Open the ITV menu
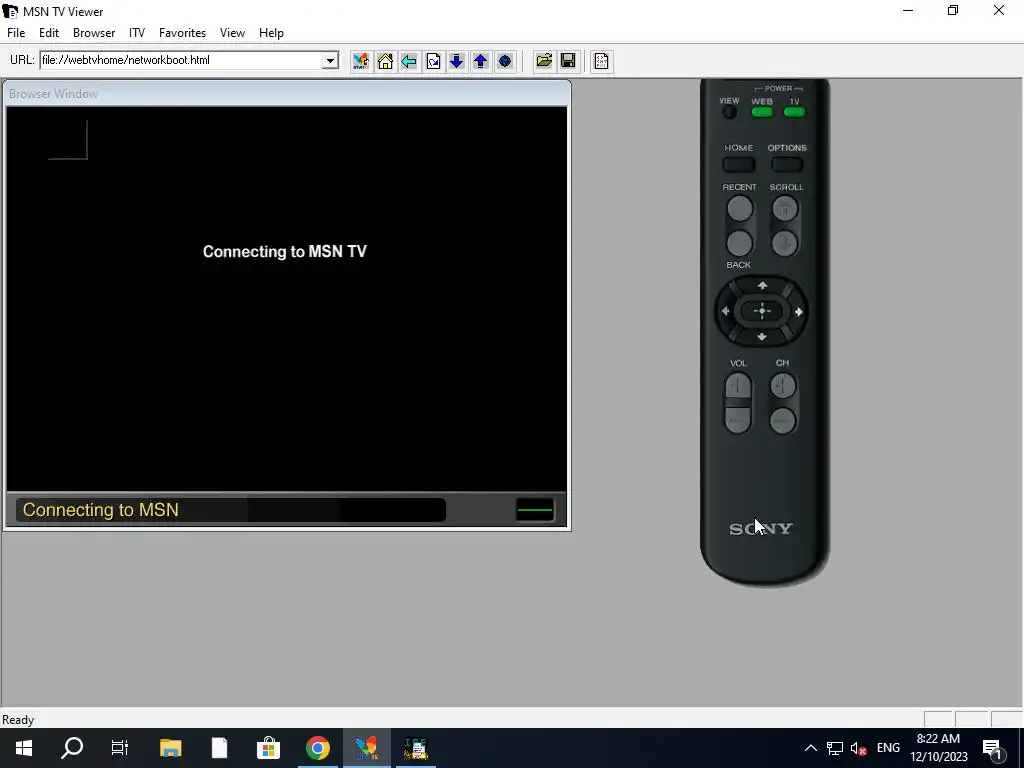 [136, 33]
